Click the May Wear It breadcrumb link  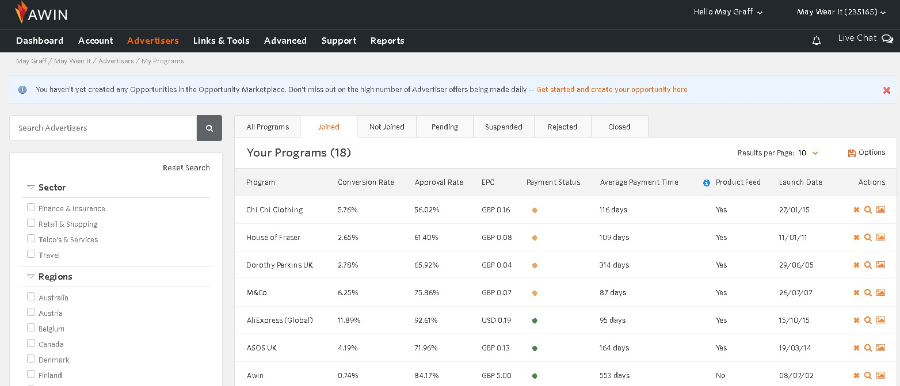tap(72, 60)
